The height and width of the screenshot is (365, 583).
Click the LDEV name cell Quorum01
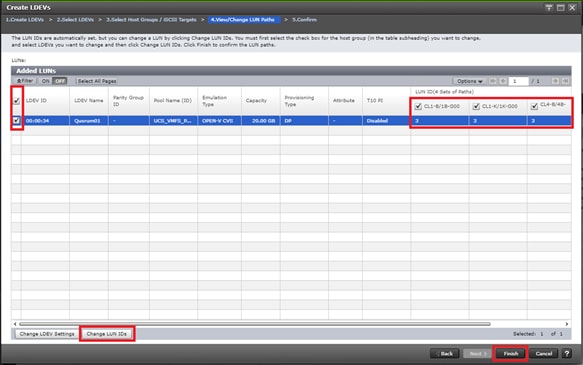click(x=89, y=121)
